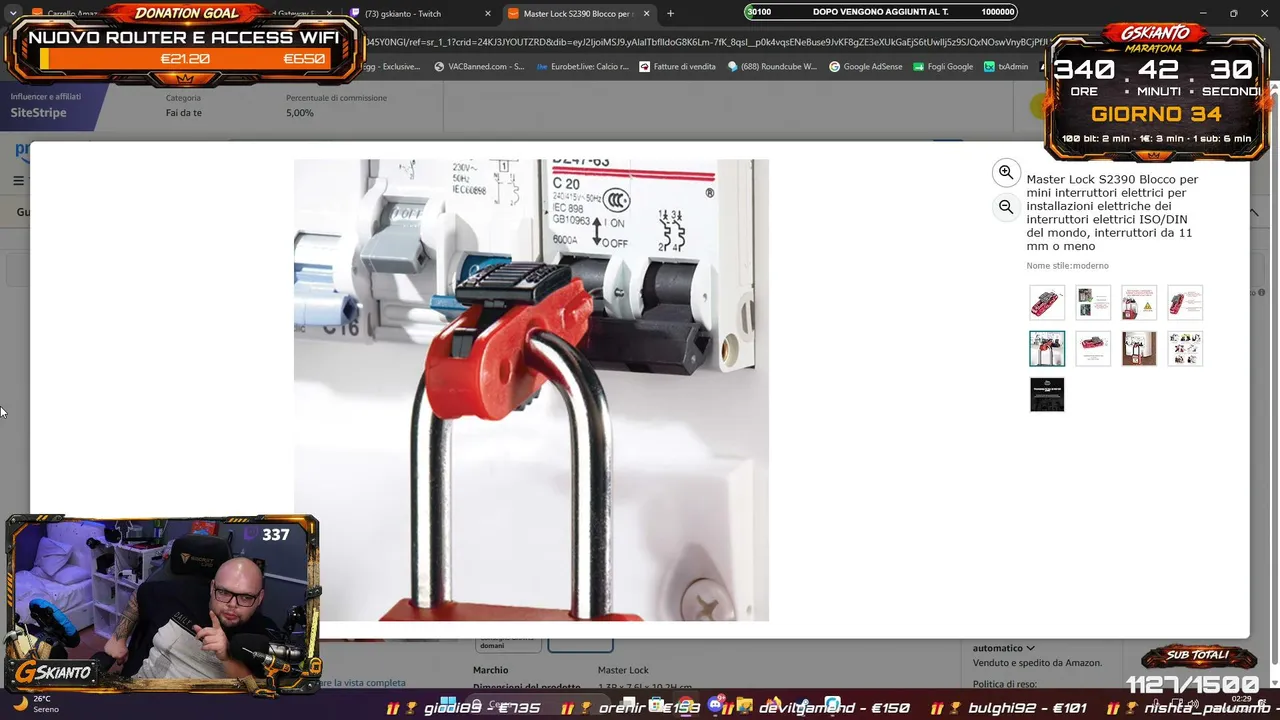This screenshot has width=1280, height=720.
Task: Open the Fogli Google bookmark
Action: pos(943,67)
